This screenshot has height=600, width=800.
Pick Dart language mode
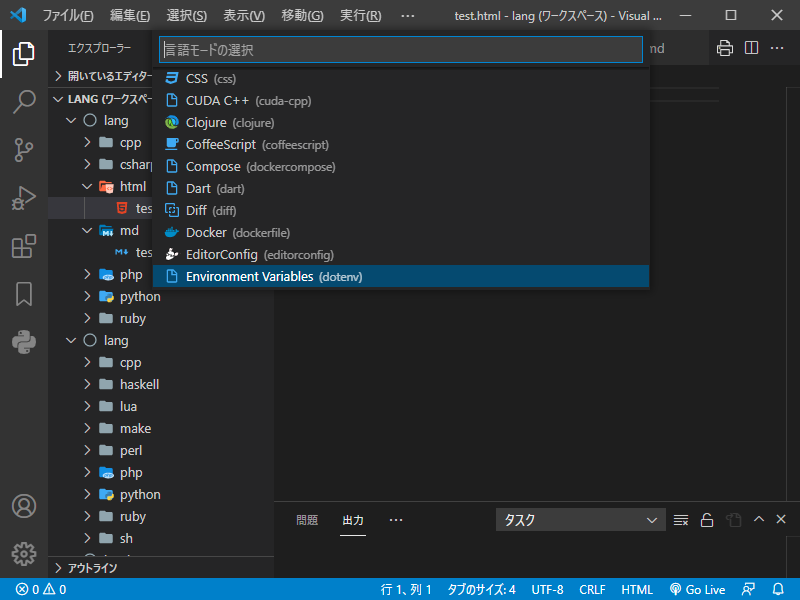401,188
